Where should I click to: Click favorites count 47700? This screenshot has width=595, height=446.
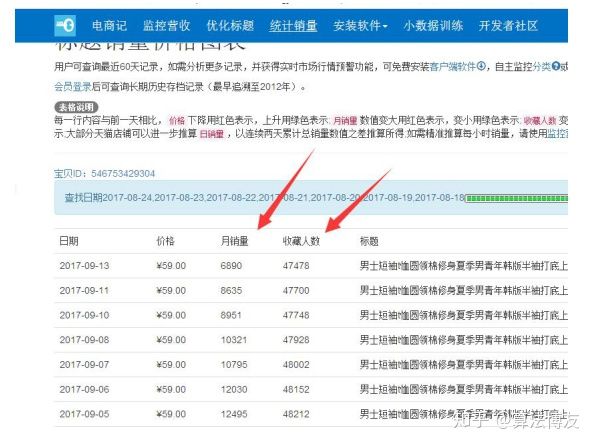click(x=296, y=291)
